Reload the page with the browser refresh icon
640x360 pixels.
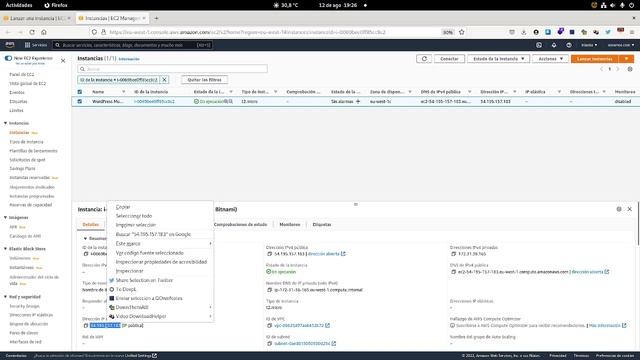pyautogui.click(x=32, y=32)
